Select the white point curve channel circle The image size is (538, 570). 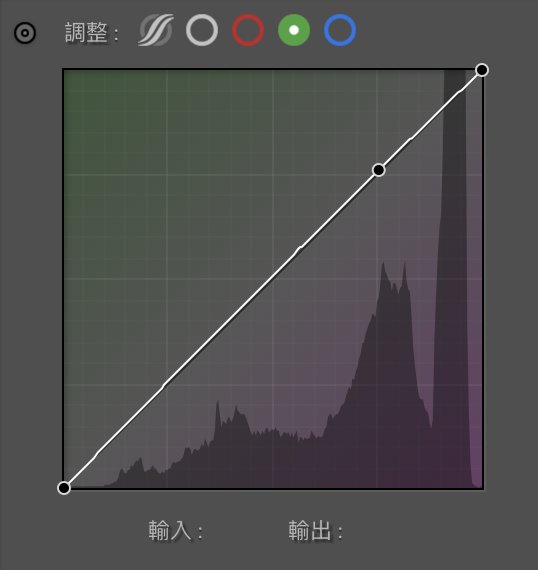pos(202,30)
